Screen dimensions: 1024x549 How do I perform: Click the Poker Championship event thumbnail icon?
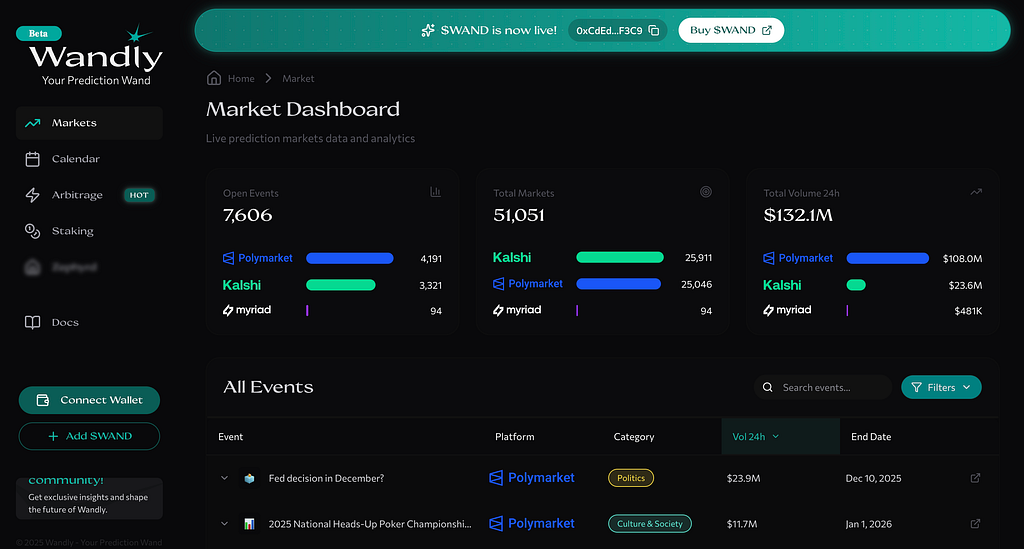click(249, 524)
